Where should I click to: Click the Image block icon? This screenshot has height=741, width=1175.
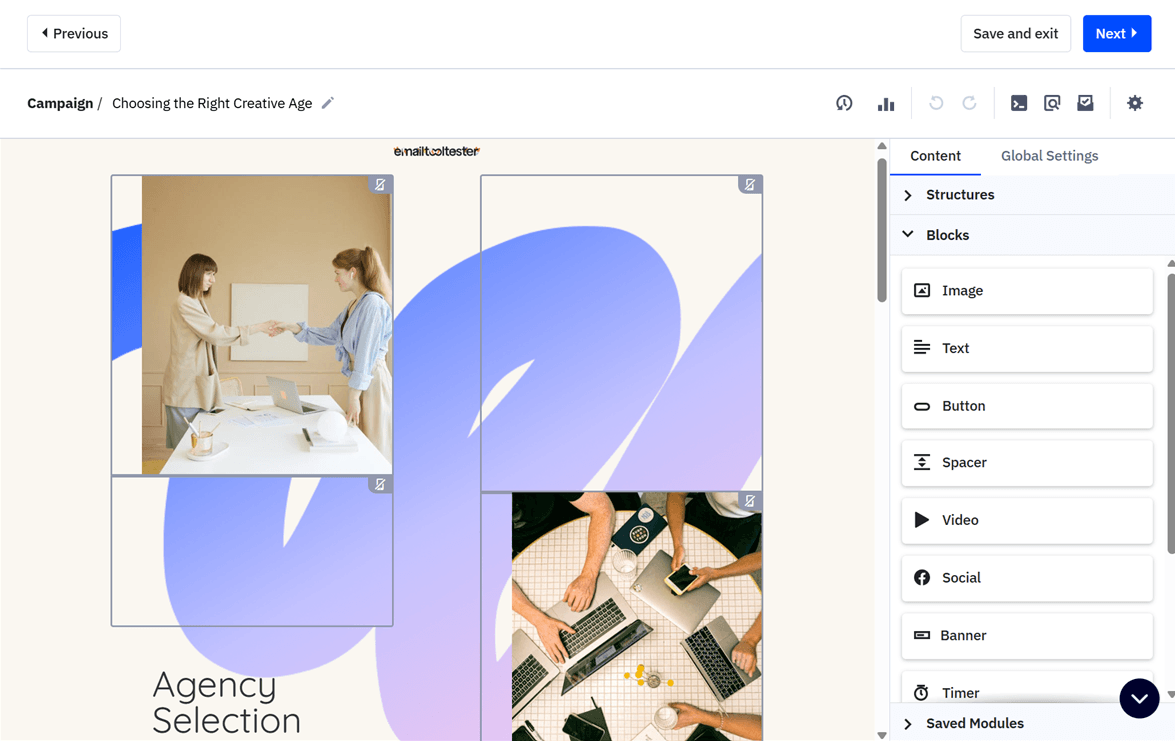pos(922,291)
